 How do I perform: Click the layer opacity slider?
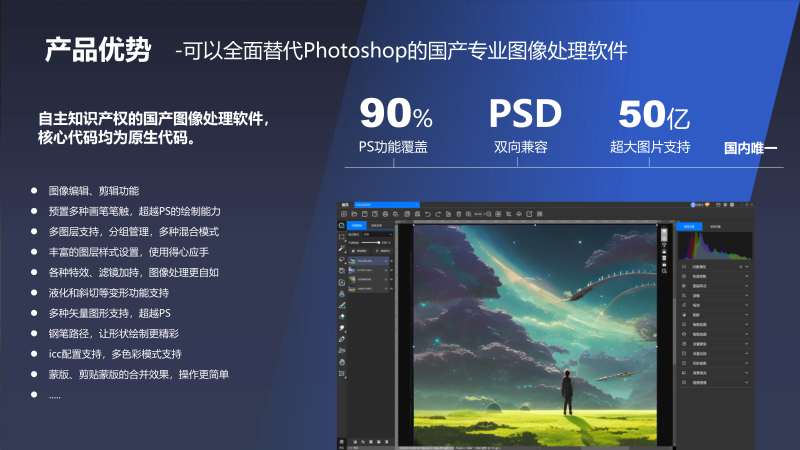[371, 242]
